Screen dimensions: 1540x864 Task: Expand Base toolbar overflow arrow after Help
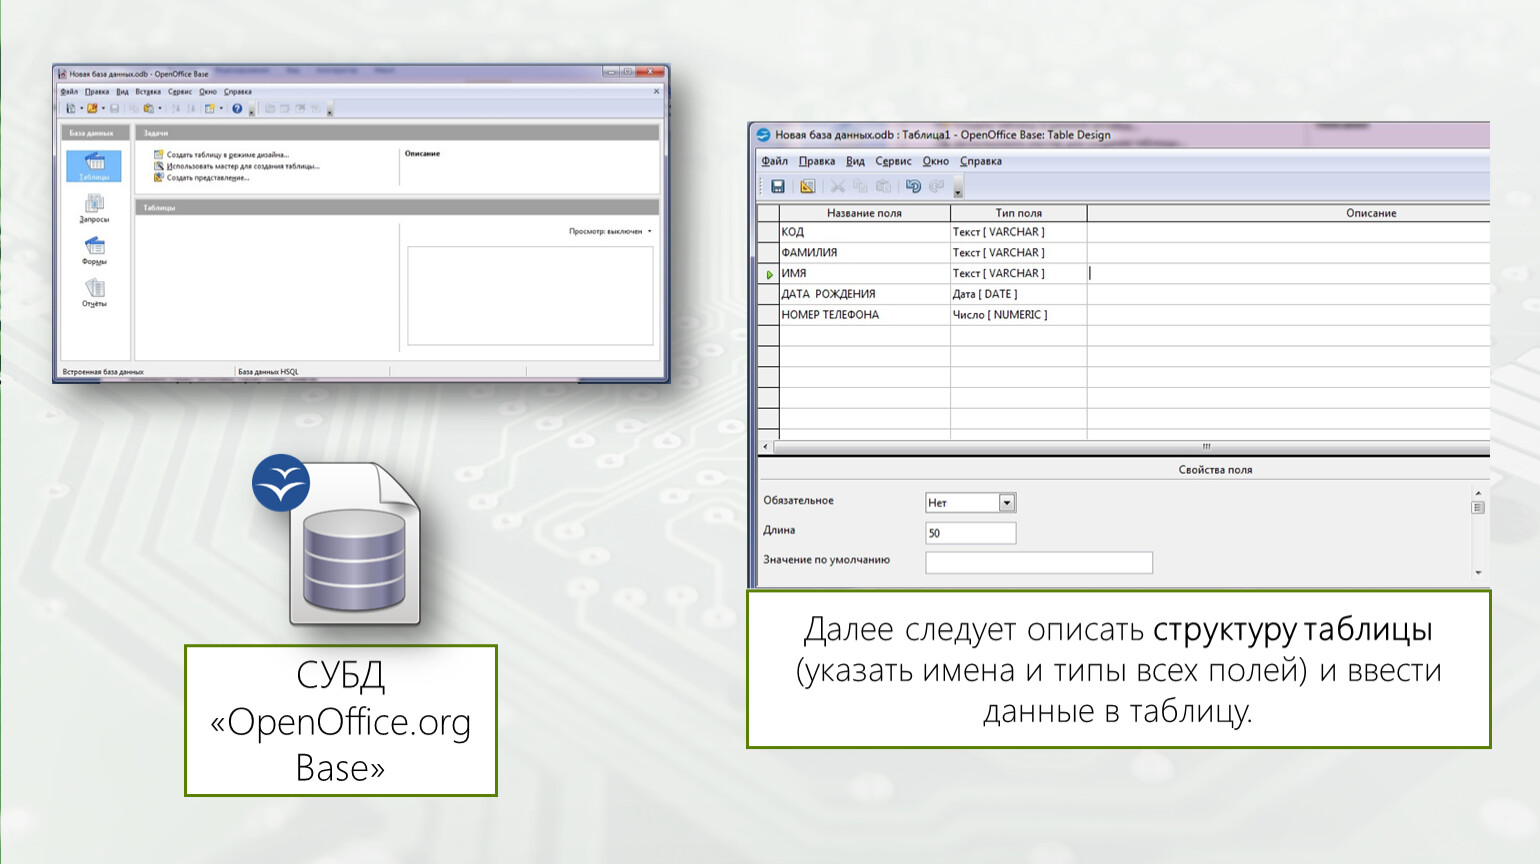point(251,110)
